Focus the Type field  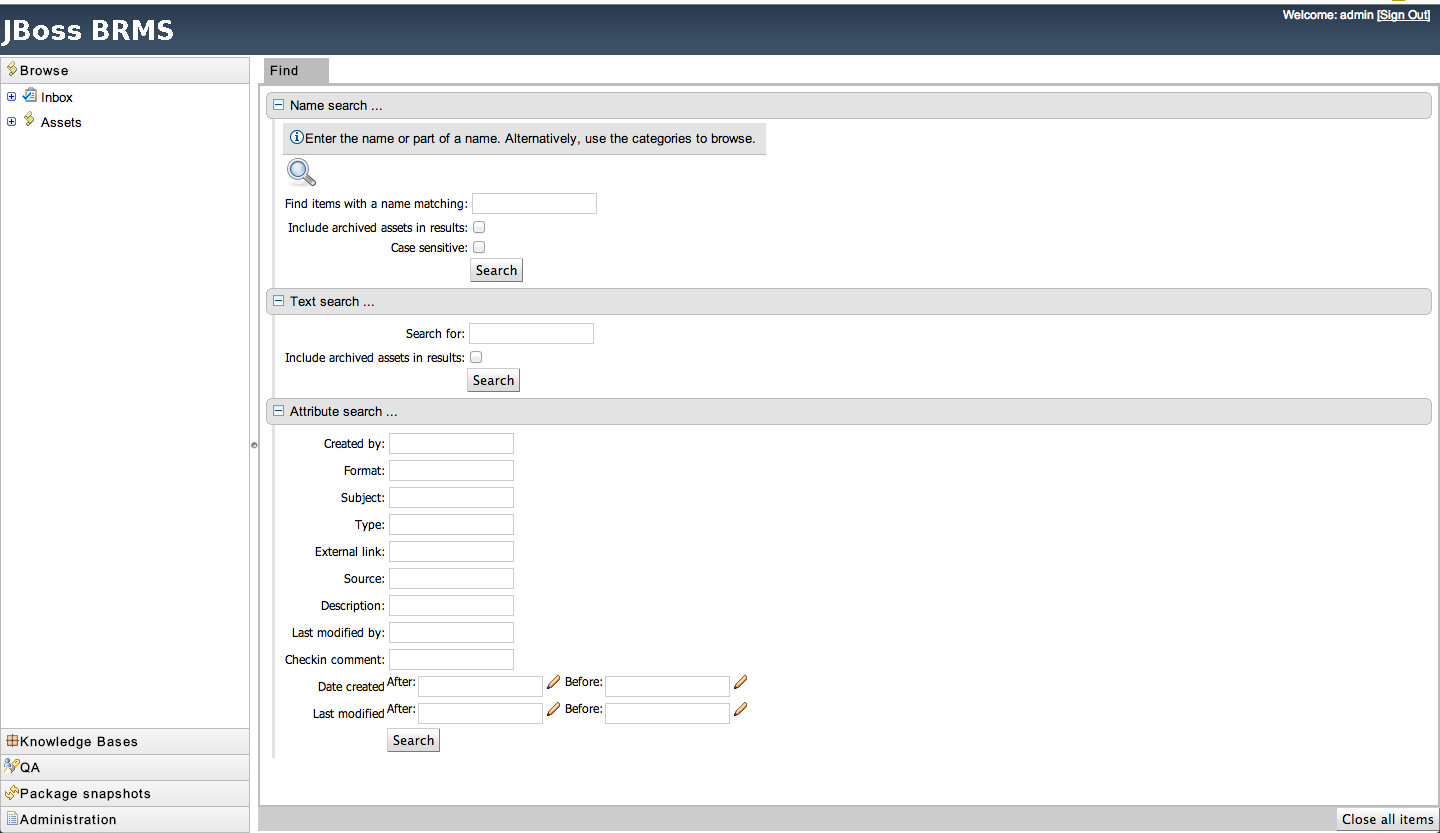(x=451, y=525)
